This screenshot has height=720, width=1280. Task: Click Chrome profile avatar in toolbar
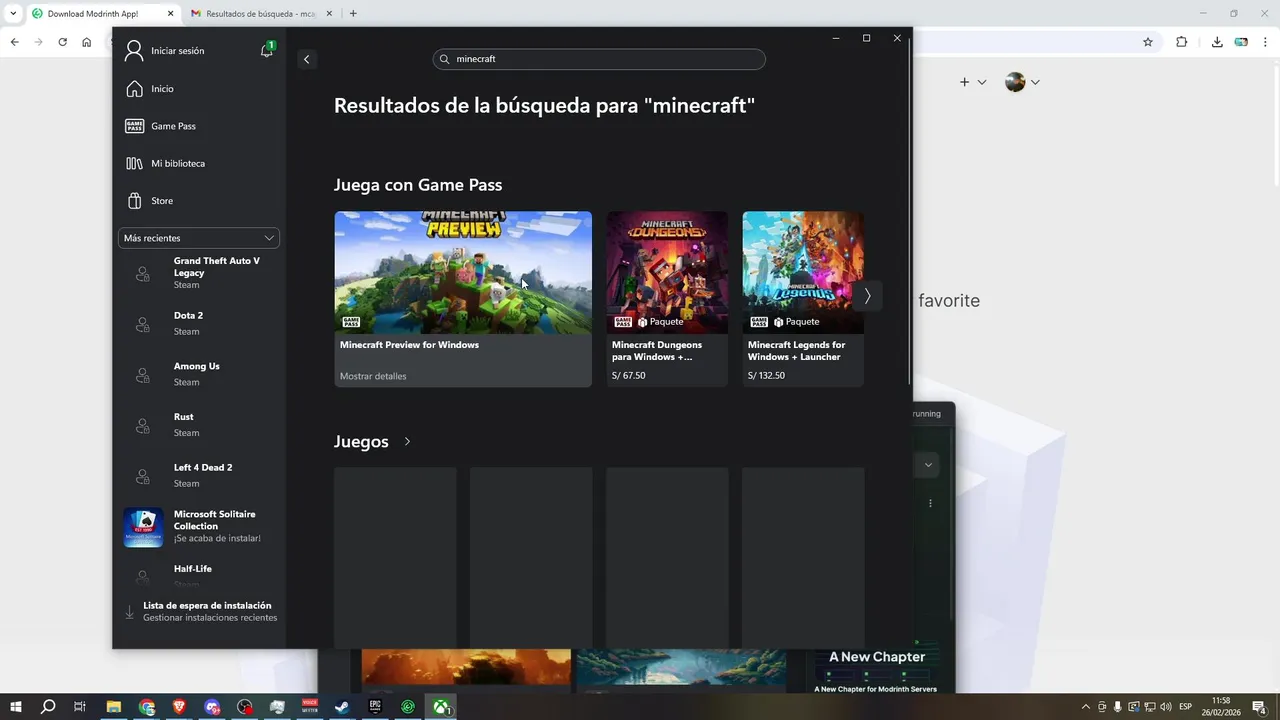point(1241,42)
